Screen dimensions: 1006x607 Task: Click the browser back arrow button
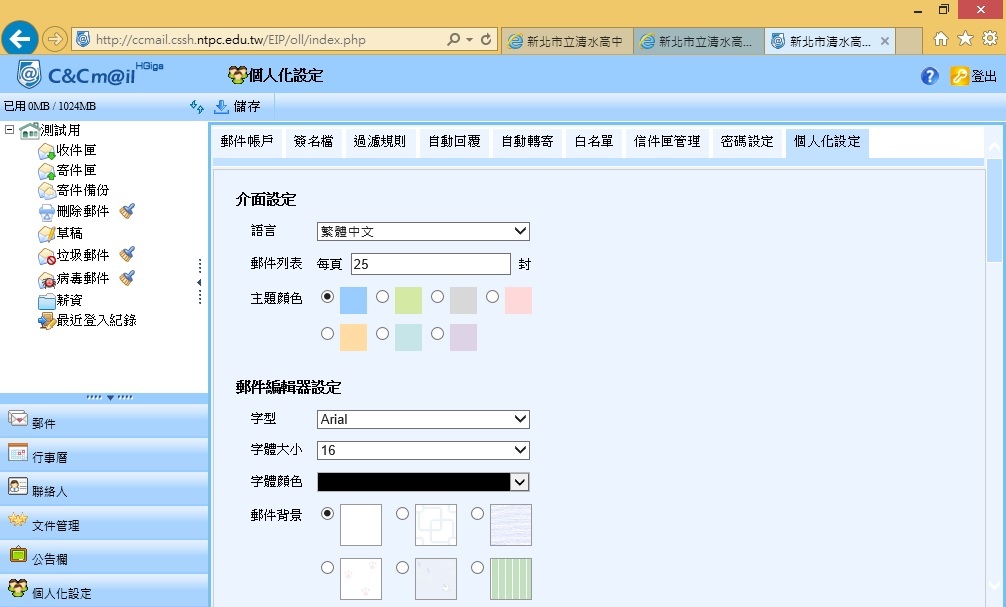click(20, 39)
